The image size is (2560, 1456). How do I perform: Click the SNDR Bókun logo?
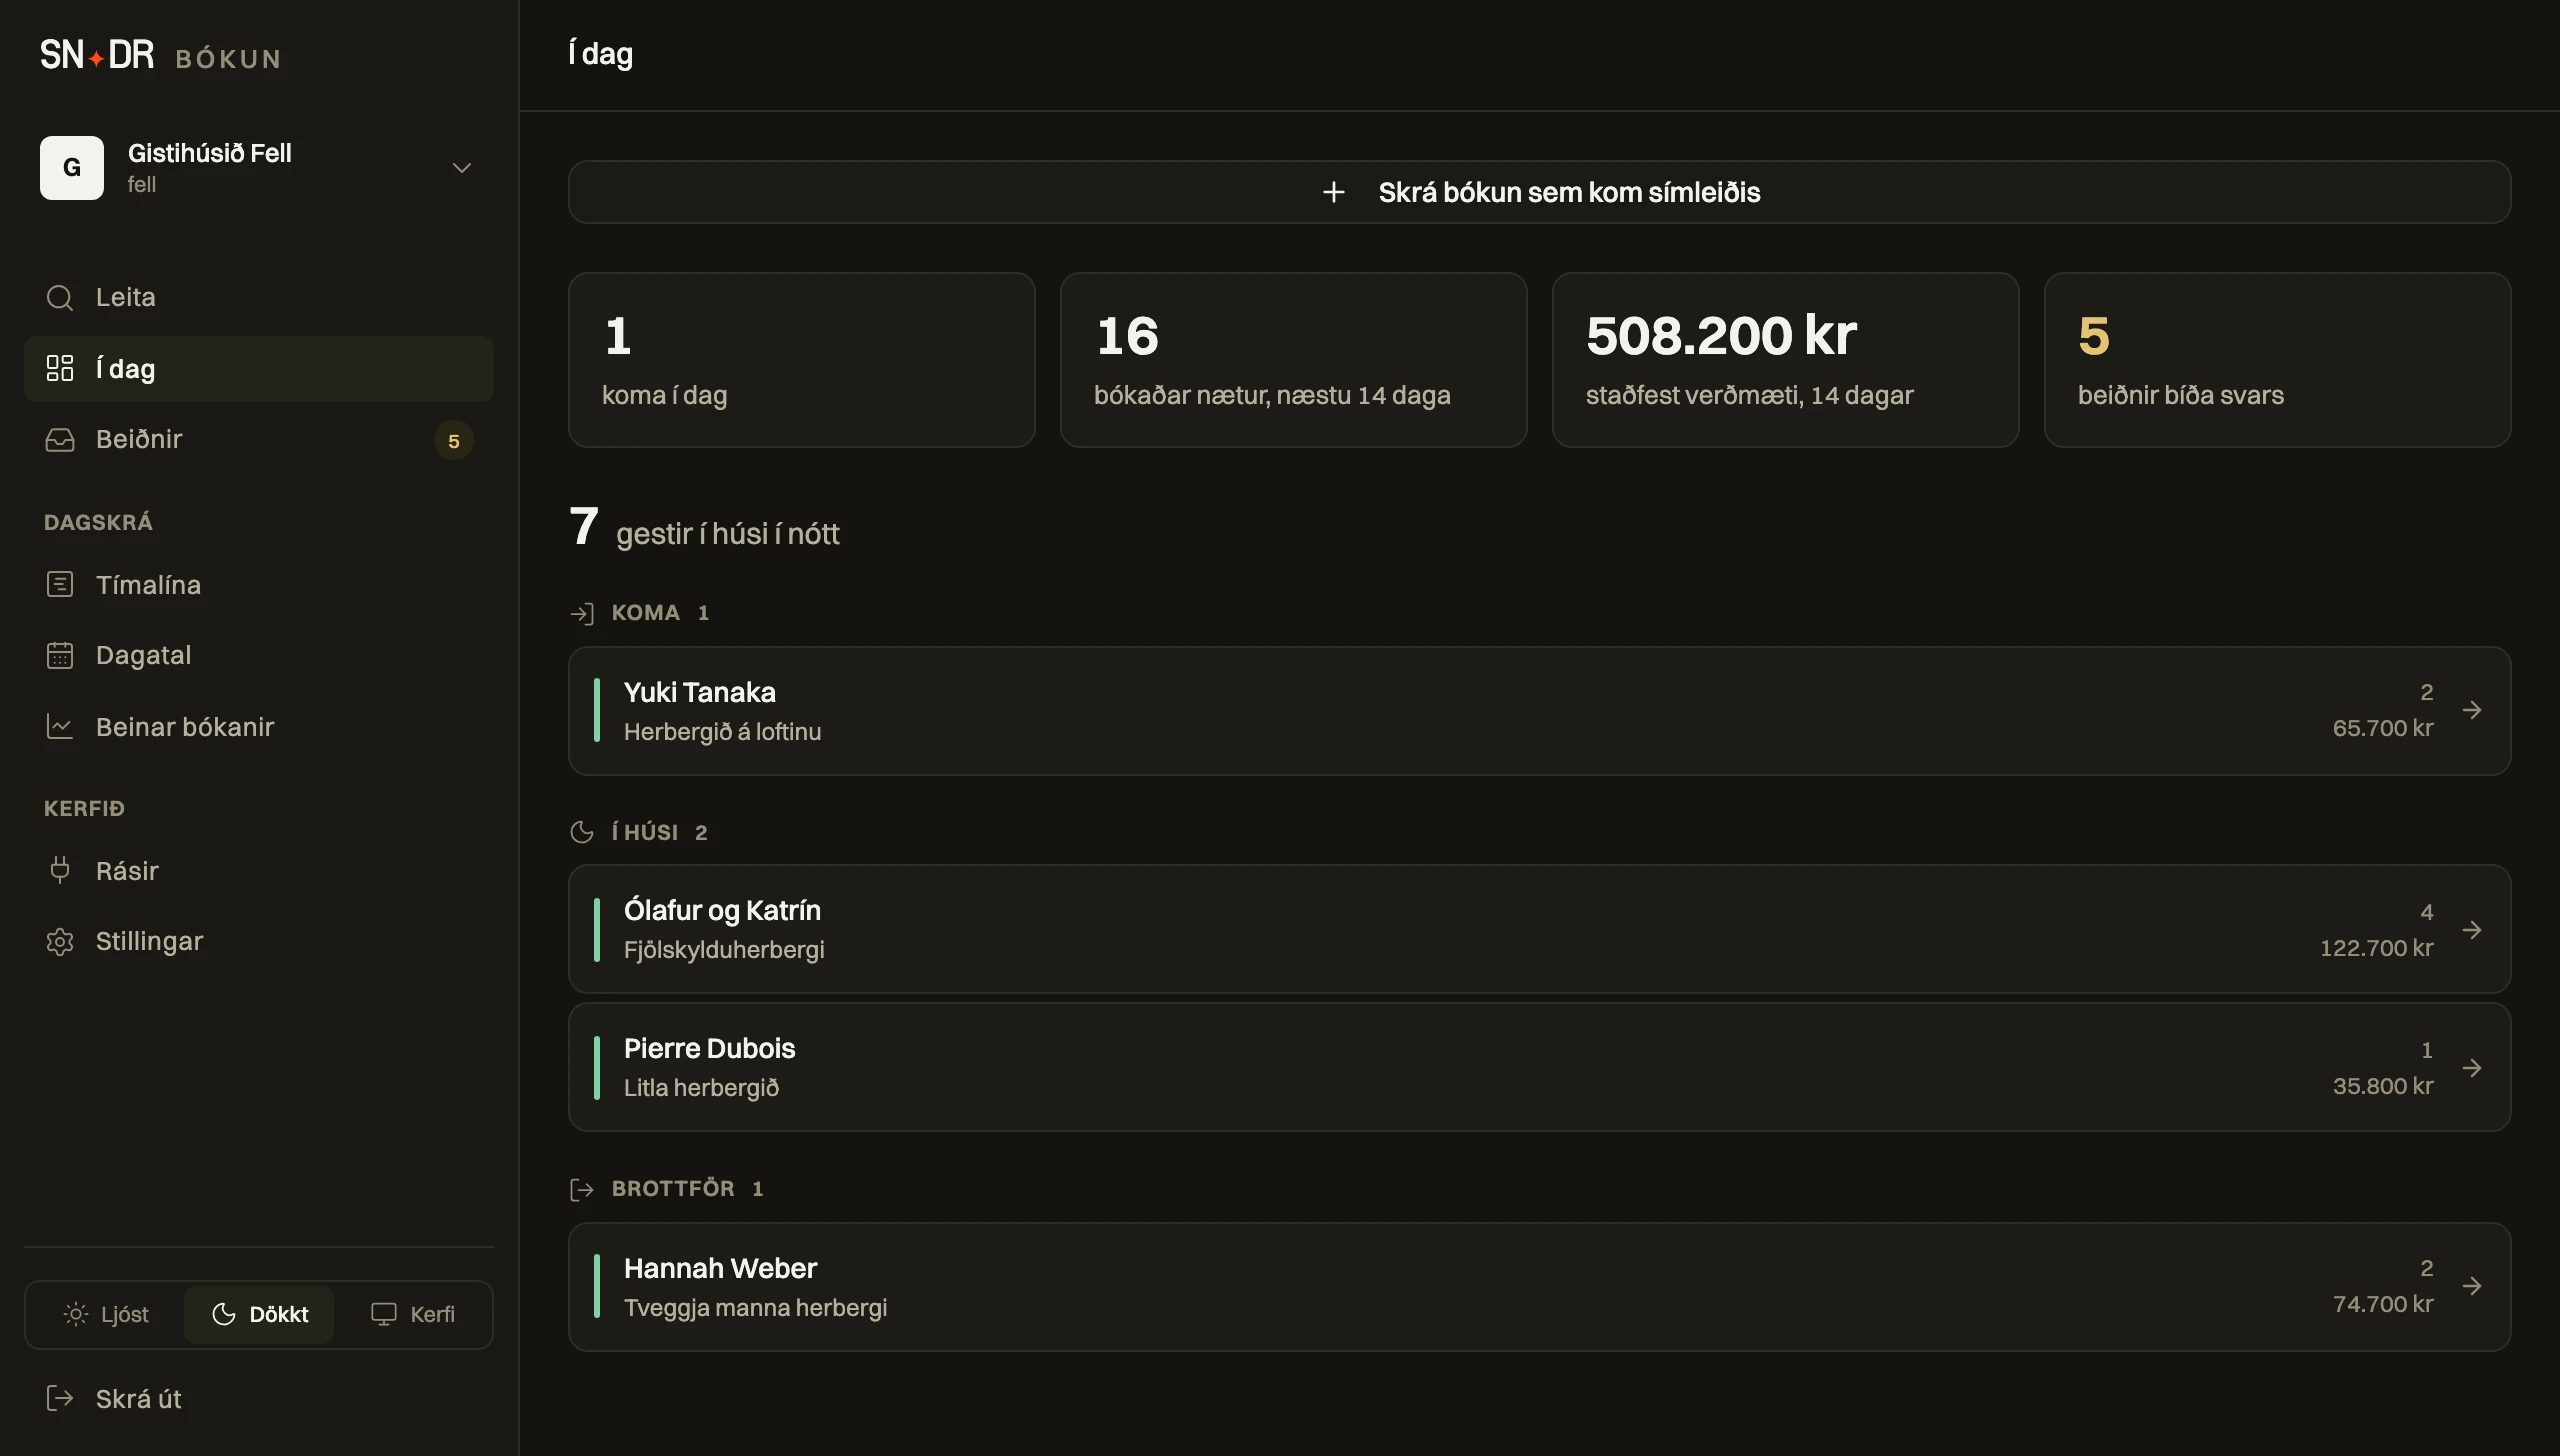pyautogui.click(x=160, y=55)
